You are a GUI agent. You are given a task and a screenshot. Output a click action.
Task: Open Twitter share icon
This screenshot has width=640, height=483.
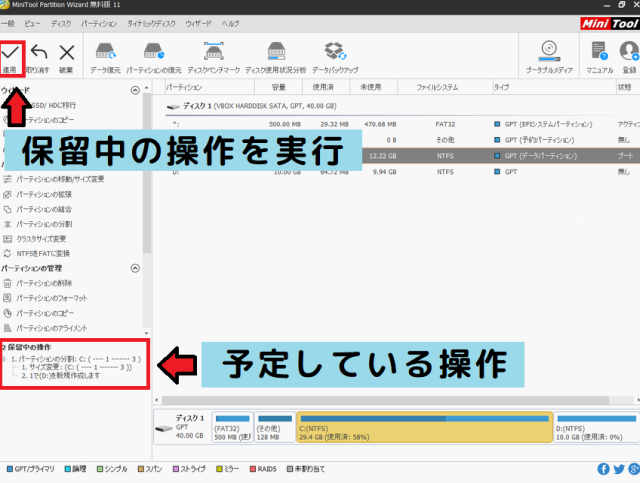pyautogui.click(x=619, y=469)
